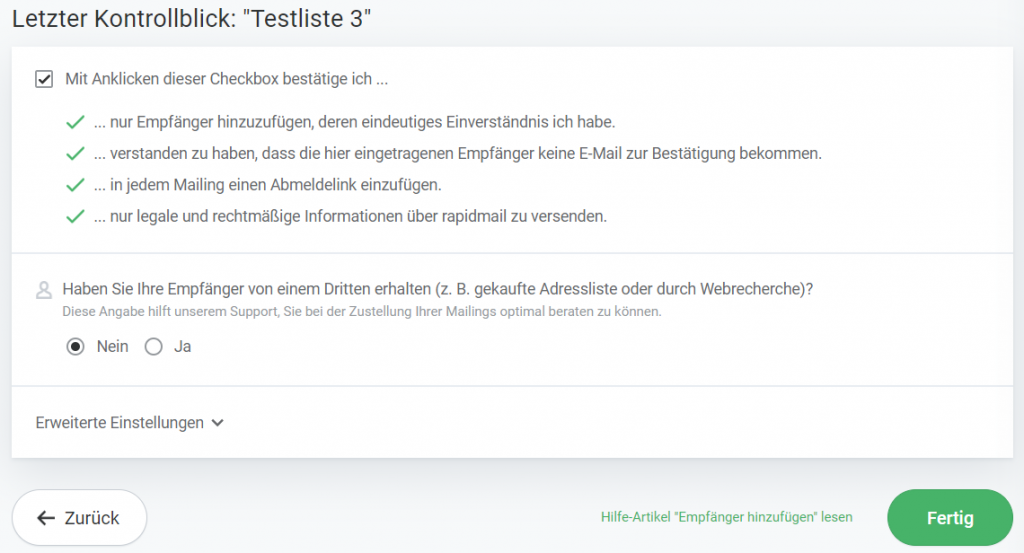Click the 'Ja' label text
The height and width of the screenshot is (553, 1024).
(183, 347)
